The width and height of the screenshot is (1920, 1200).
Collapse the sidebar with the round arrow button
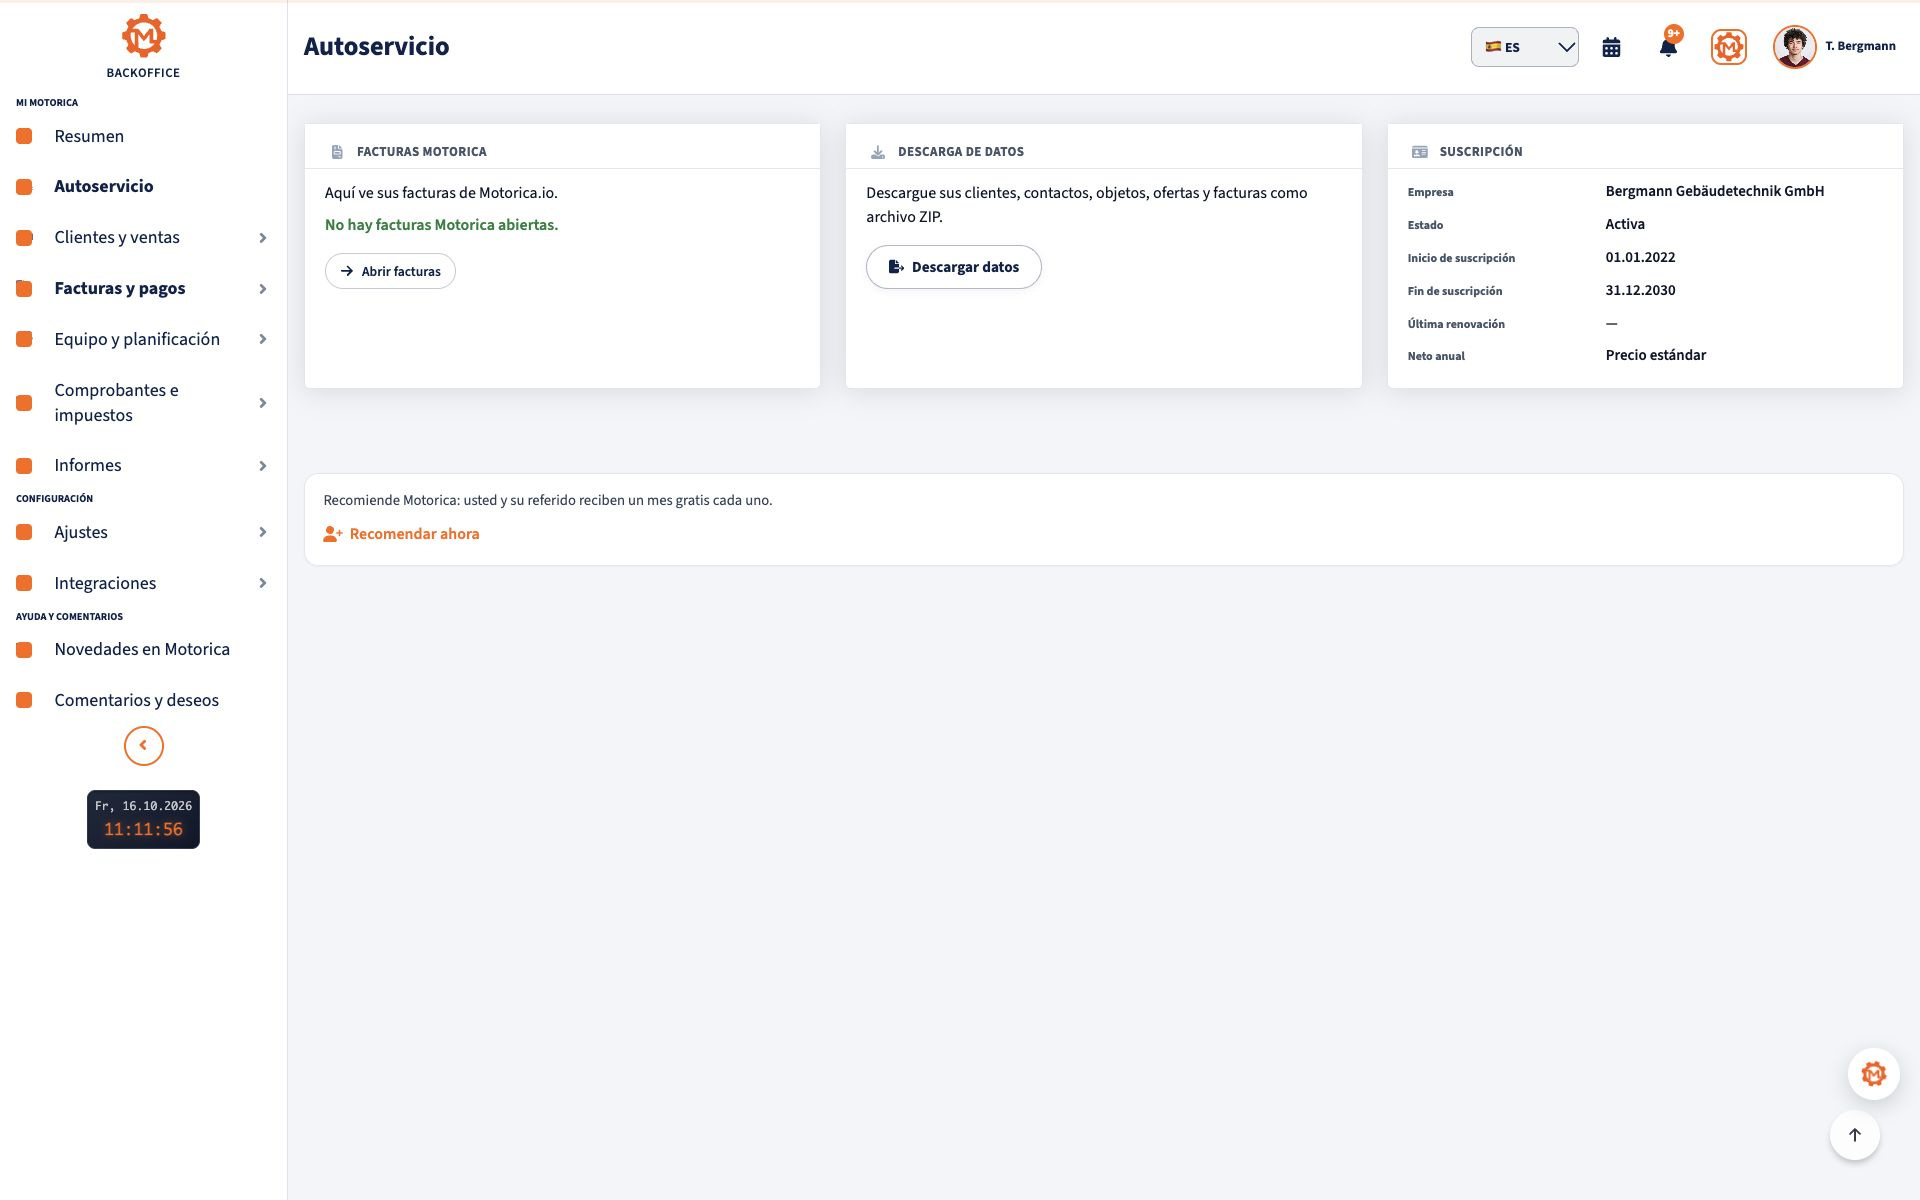143,746
